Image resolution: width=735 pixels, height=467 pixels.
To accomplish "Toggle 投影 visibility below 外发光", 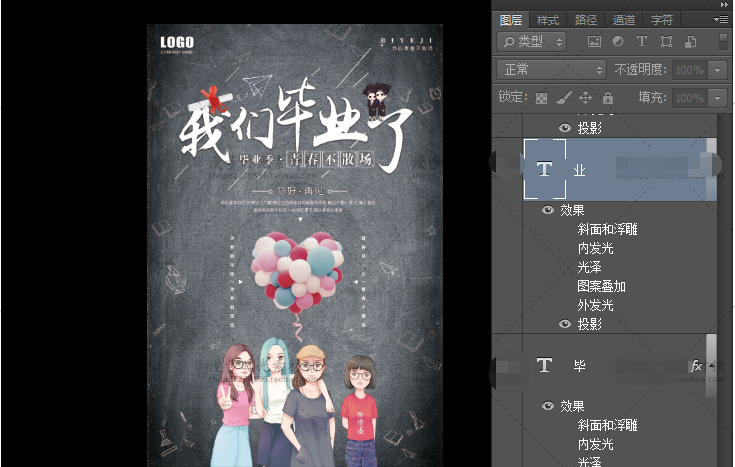I will (565, 324).
